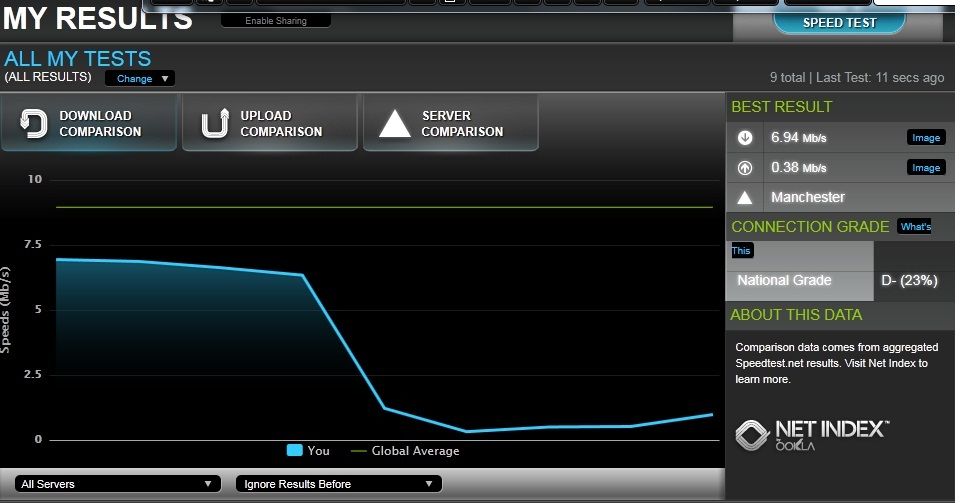The width and height of the screenshot is (960, 503).
Task: Click the Manchester server triangle icon
Action: tap(744, 198)
